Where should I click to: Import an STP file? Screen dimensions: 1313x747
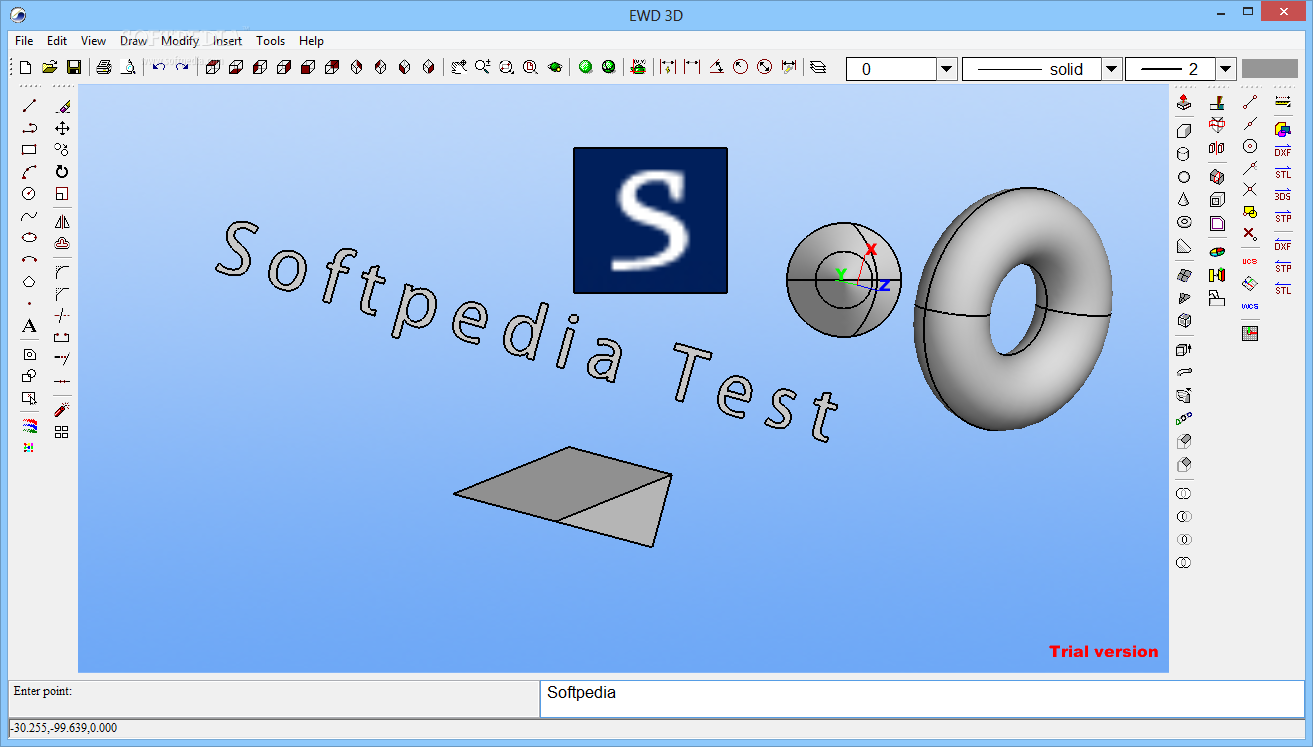coord(1283,217)
